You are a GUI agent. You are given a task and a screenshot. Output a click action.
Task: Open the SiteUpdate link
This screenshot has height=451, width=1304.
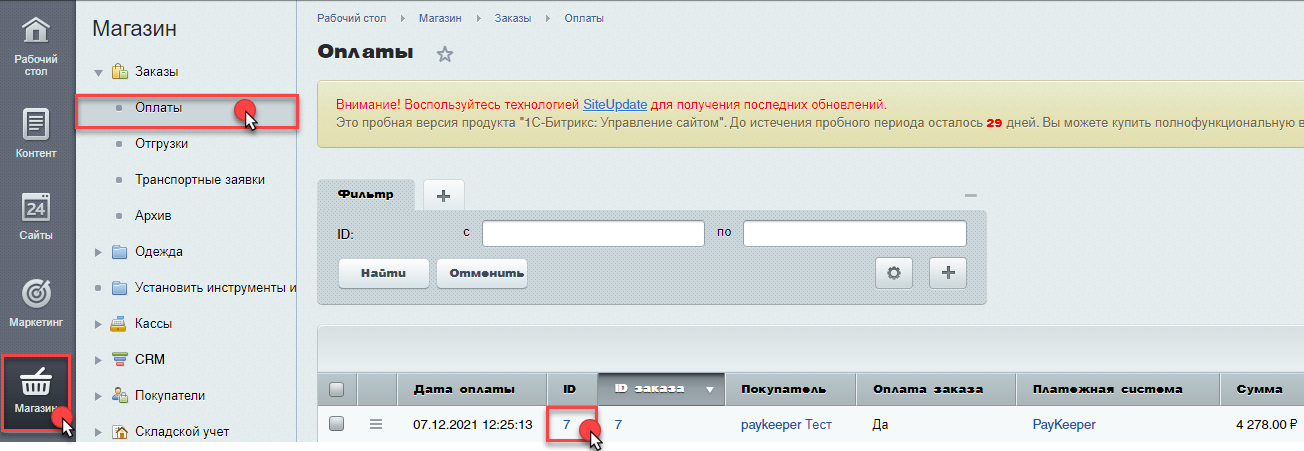614,104
